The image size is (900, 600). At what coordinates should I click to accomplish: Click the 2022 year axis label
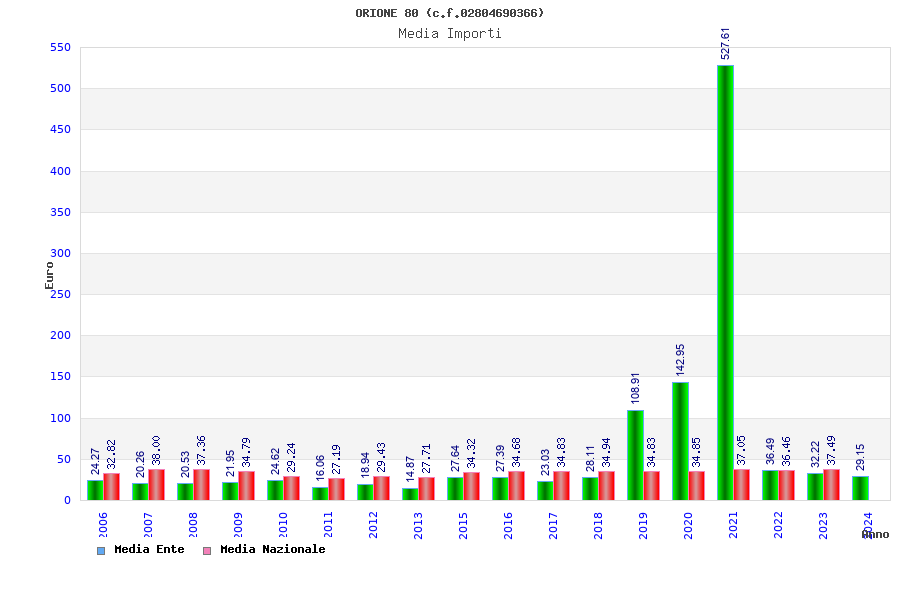click(778, 525)
